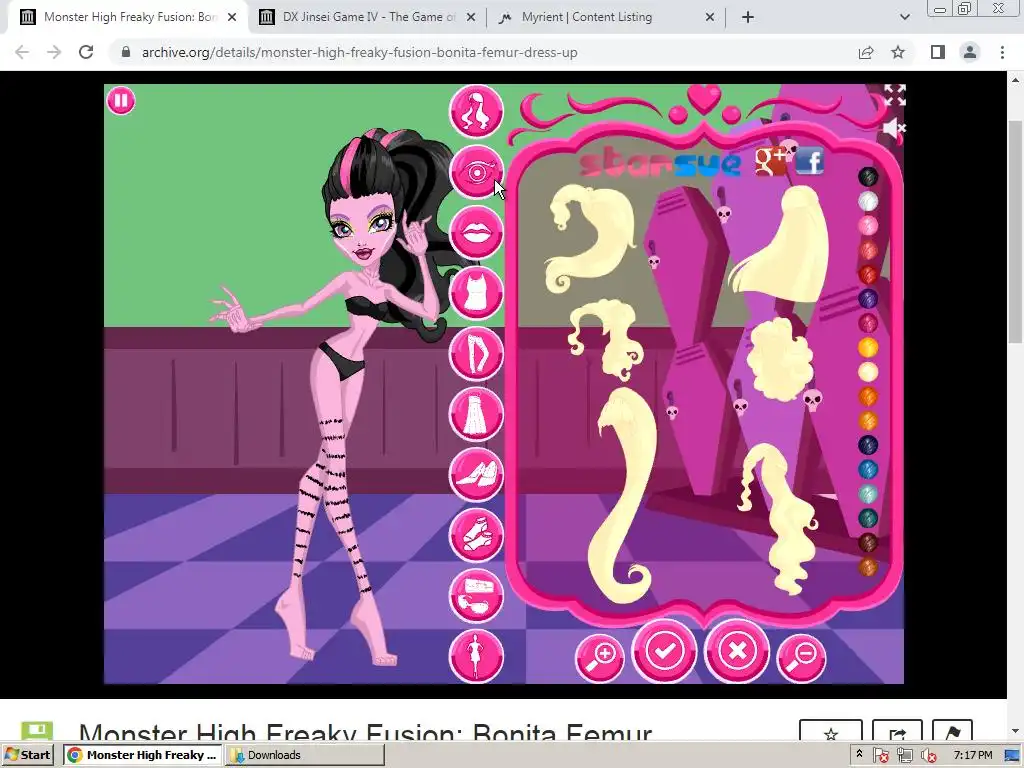This screenshot has height=768, width=1024.
Task: Open the Chrome three-dot menu
Action: 1002,52
